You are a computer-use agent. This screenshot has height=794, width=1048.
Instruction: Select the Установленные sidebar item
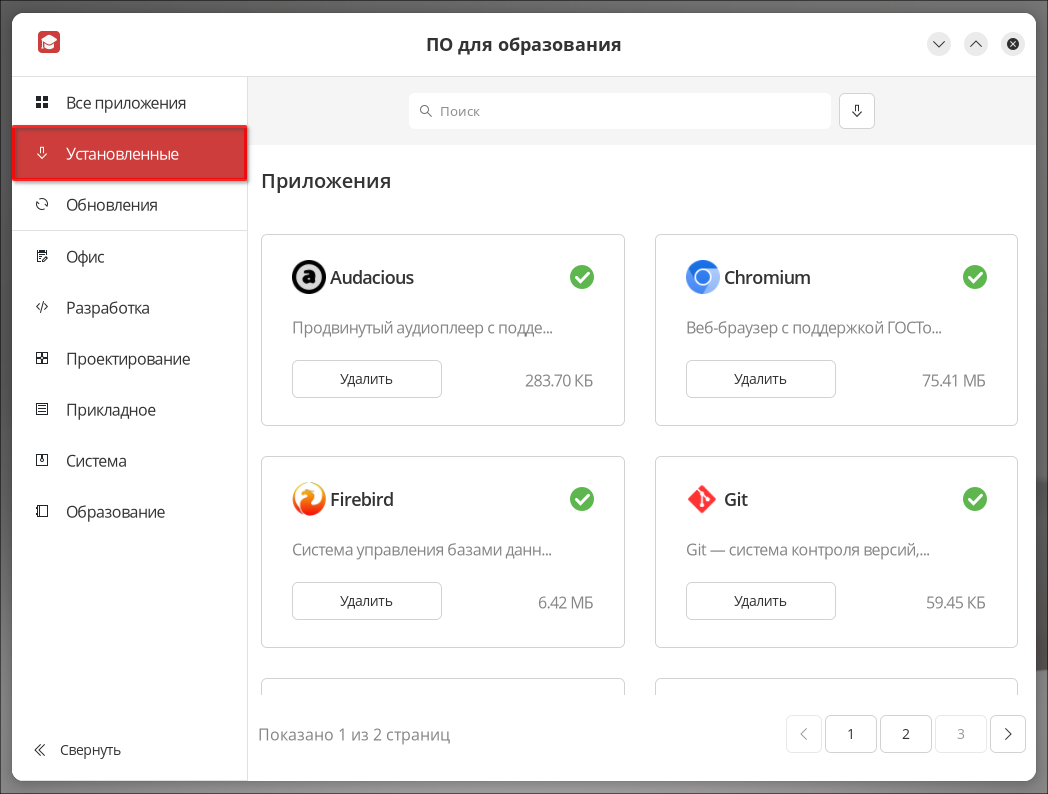130,153
